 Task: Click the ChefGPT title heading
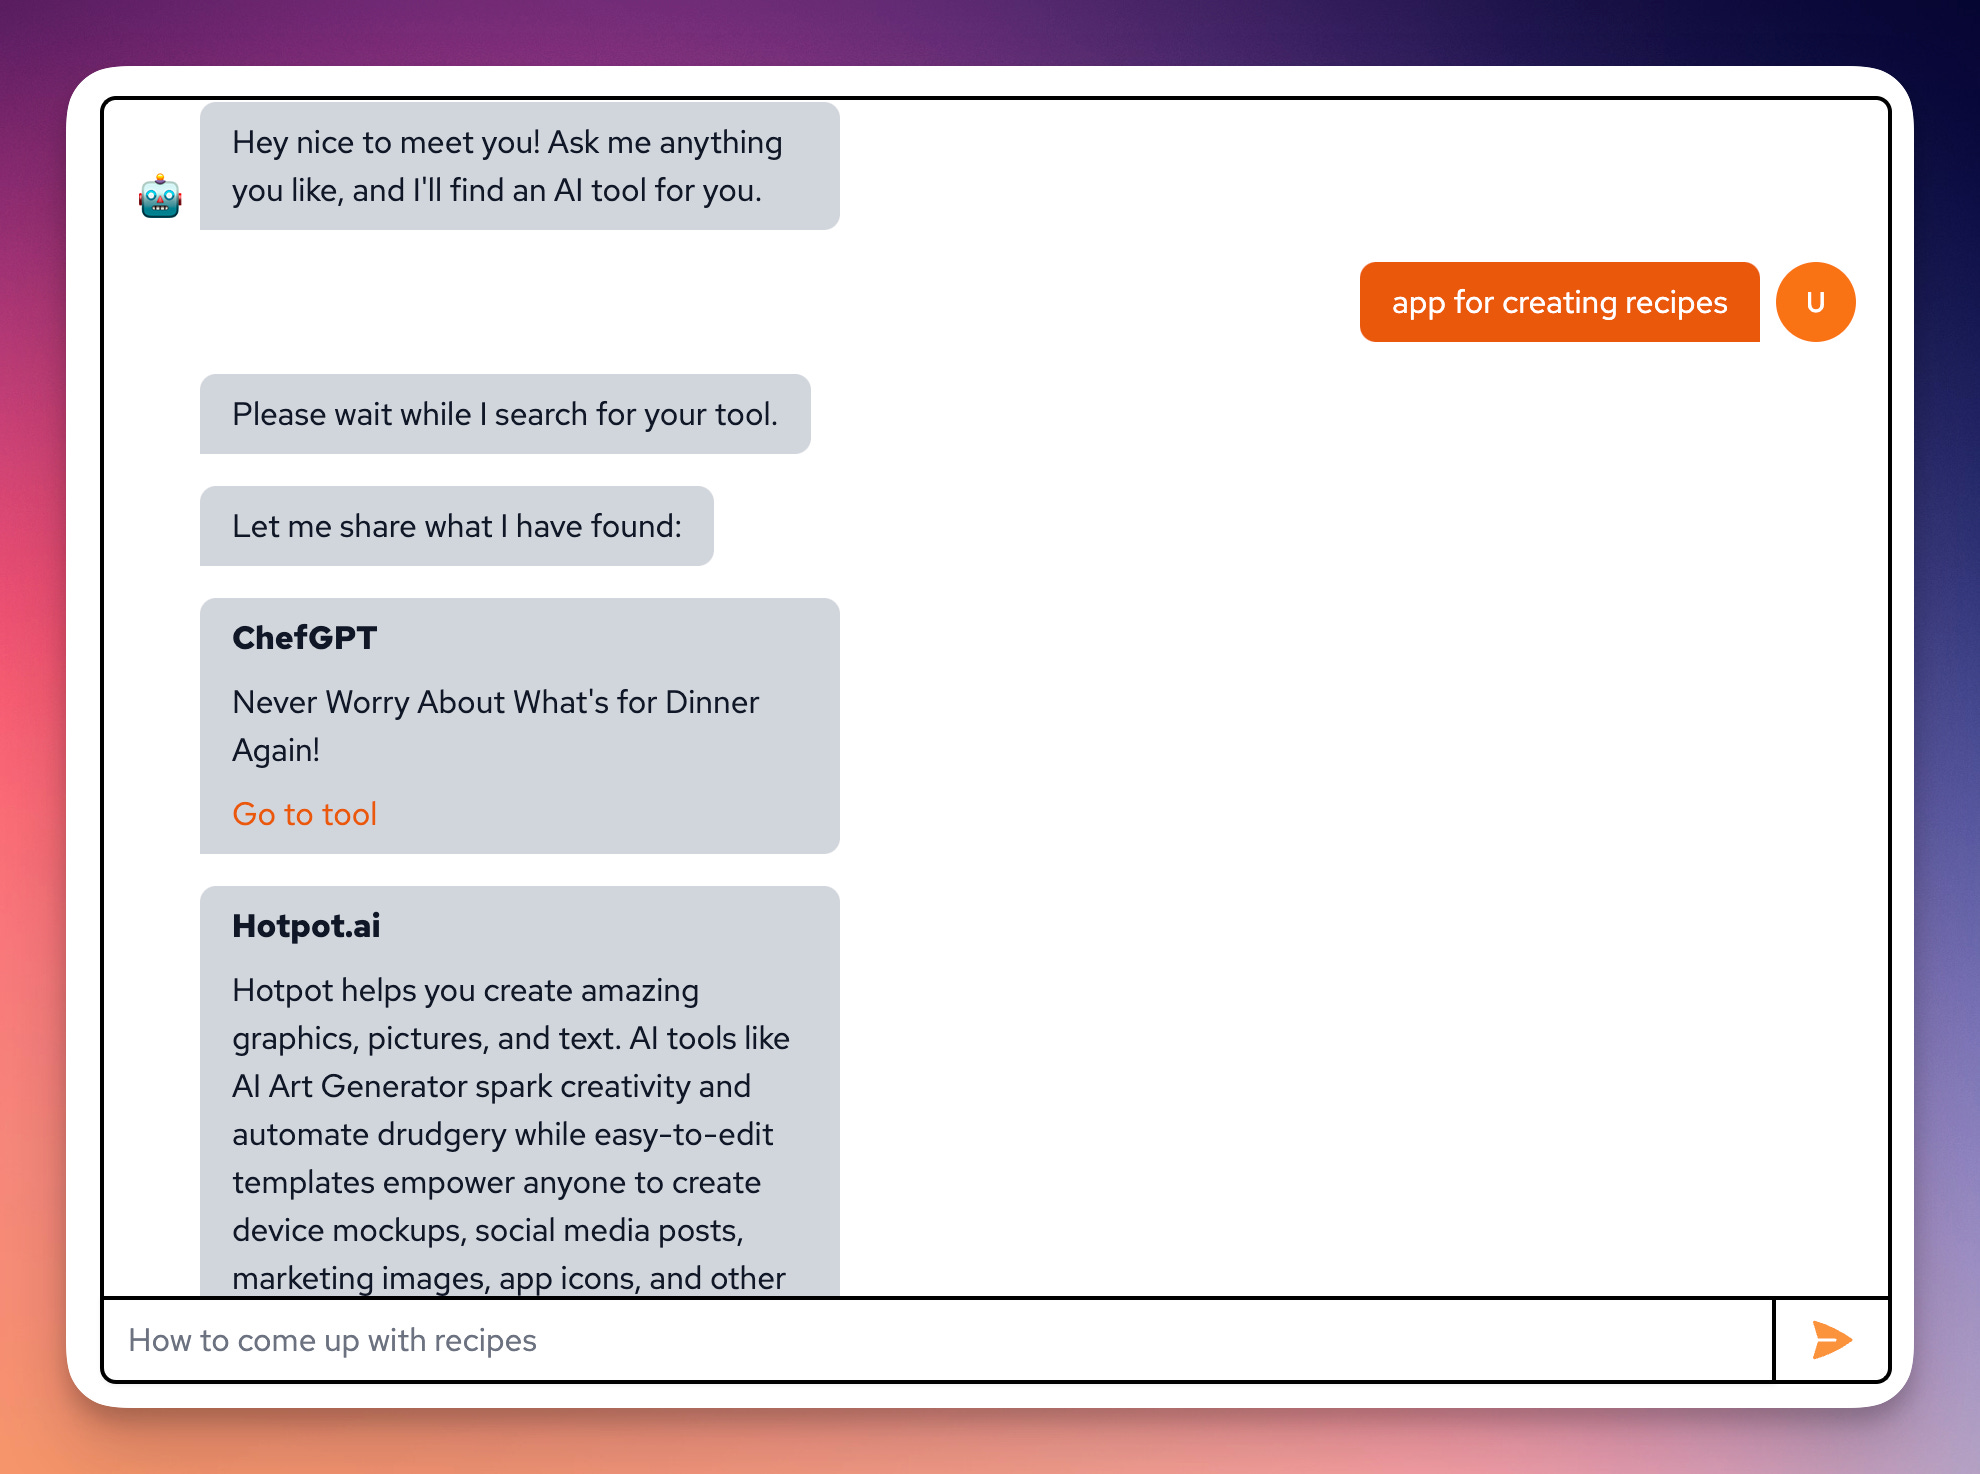point(304,638)
